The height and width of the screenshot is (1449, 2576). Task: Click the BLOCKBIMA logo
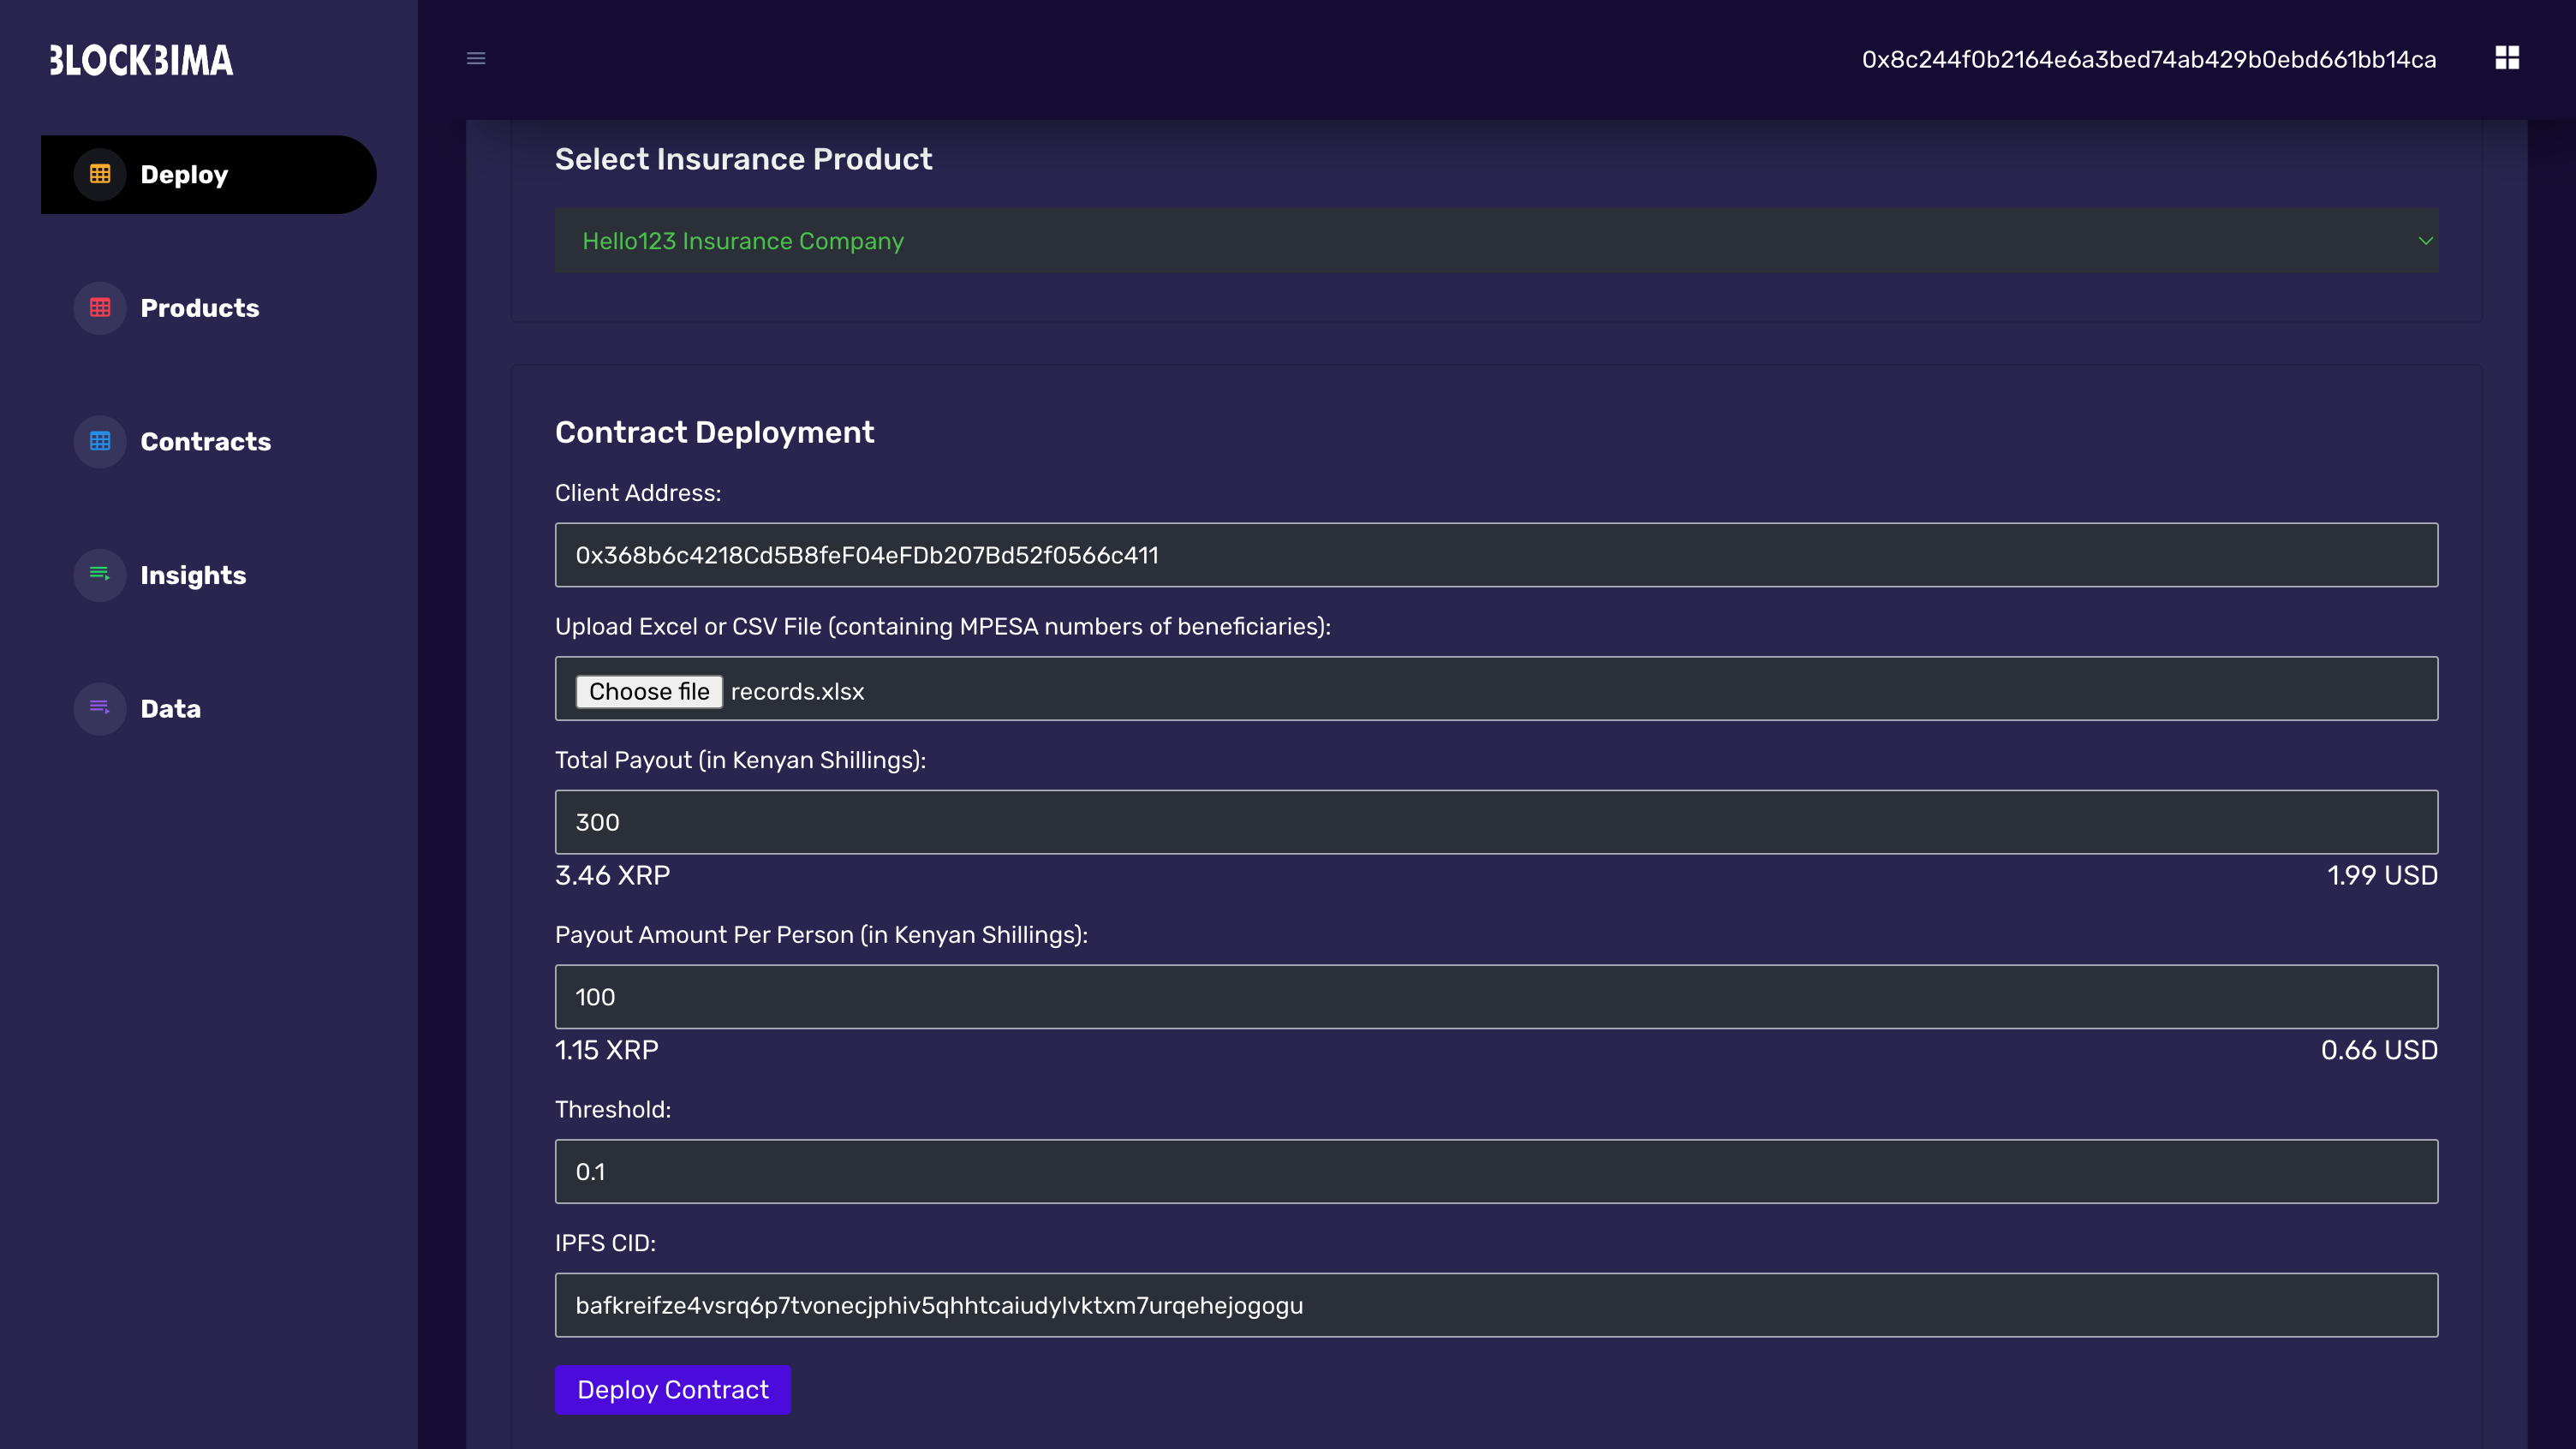(142, 60)
